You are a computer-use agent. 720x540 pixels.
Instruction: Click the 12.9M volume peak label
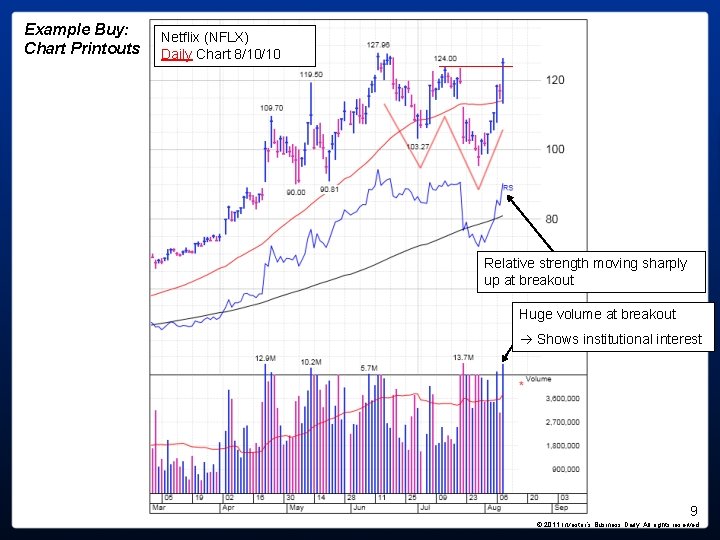click(x=265, y=359)
